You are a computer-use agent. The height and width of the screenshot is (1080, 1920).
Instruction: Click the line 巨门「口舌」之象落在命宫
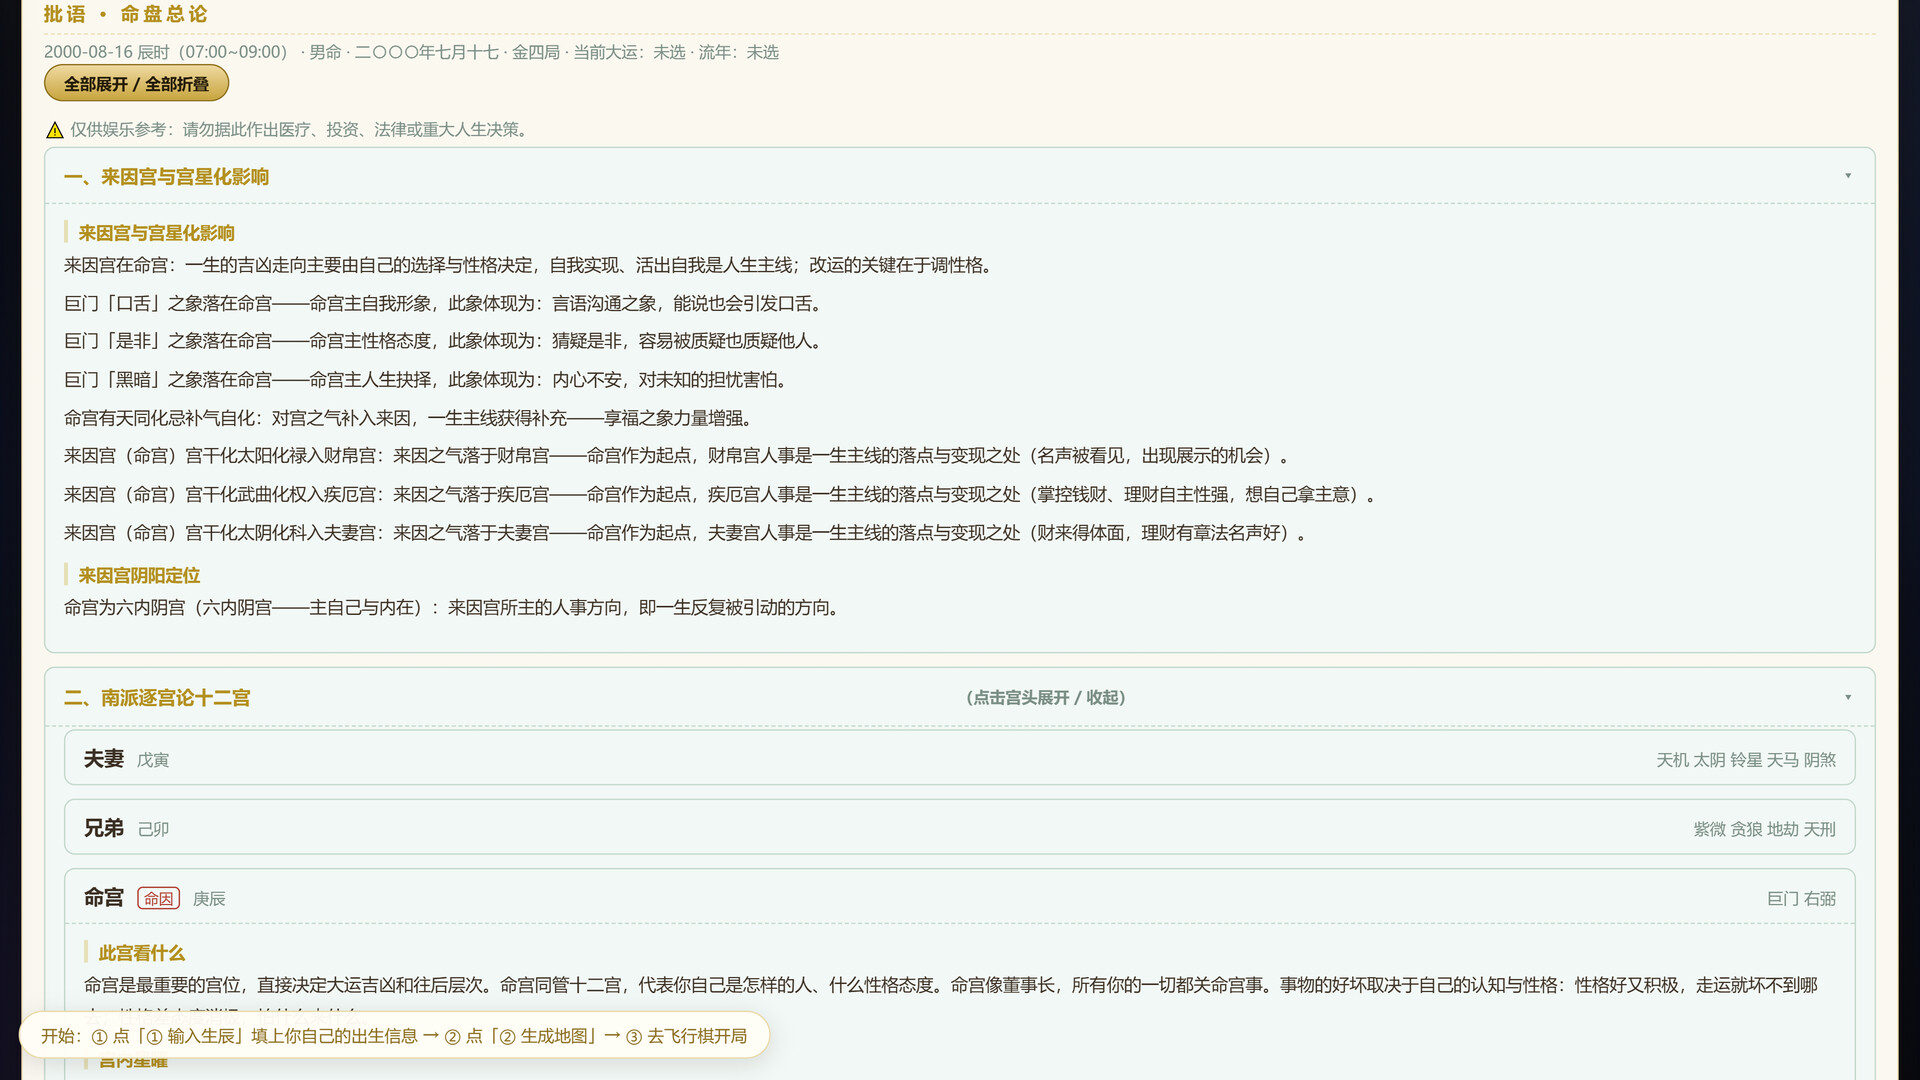pyautogui.click(x=446, y=303)
